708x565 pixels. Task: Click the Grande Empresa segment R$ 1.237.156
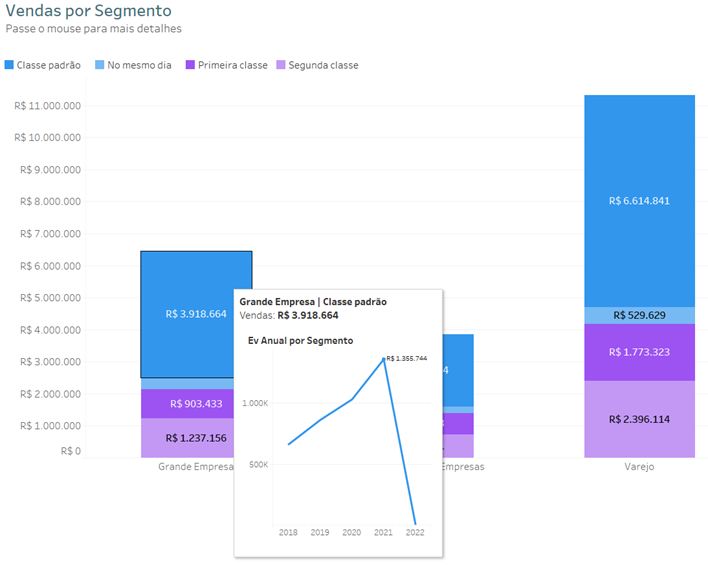(x=187, y=438)
